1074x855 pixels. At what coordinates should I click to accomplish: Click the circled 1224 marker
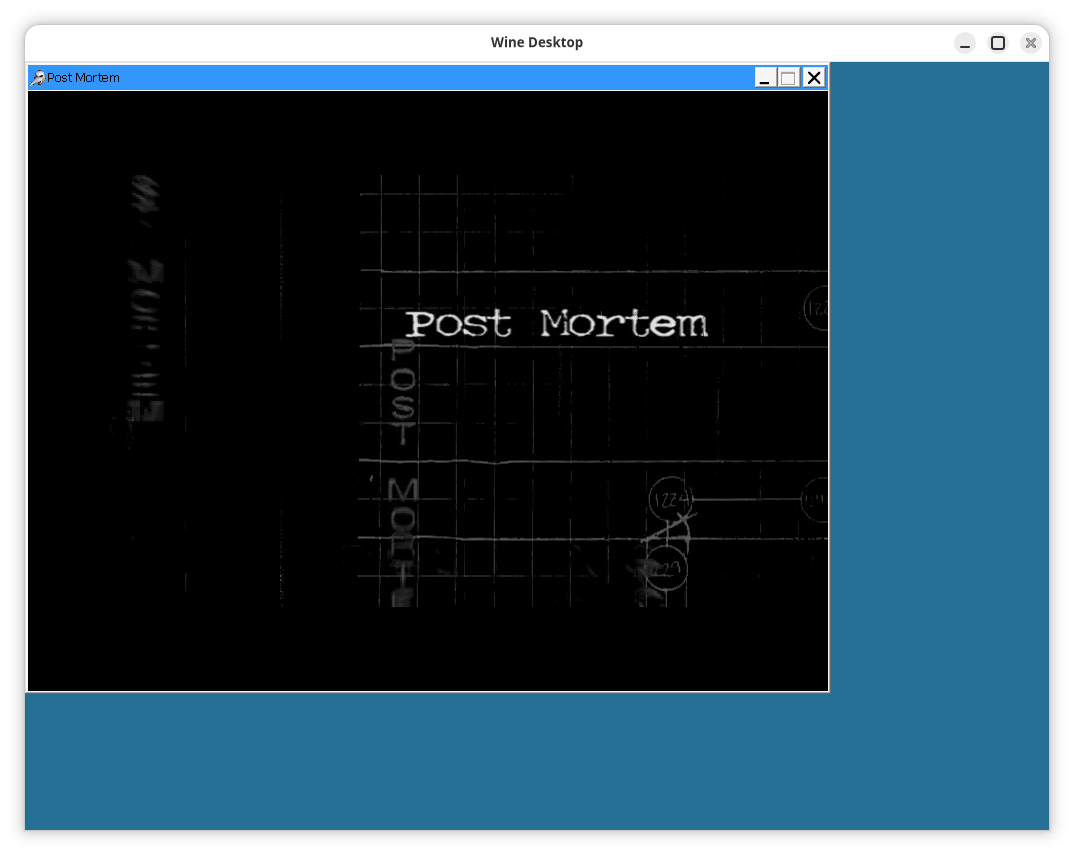[x=670, y=498]
